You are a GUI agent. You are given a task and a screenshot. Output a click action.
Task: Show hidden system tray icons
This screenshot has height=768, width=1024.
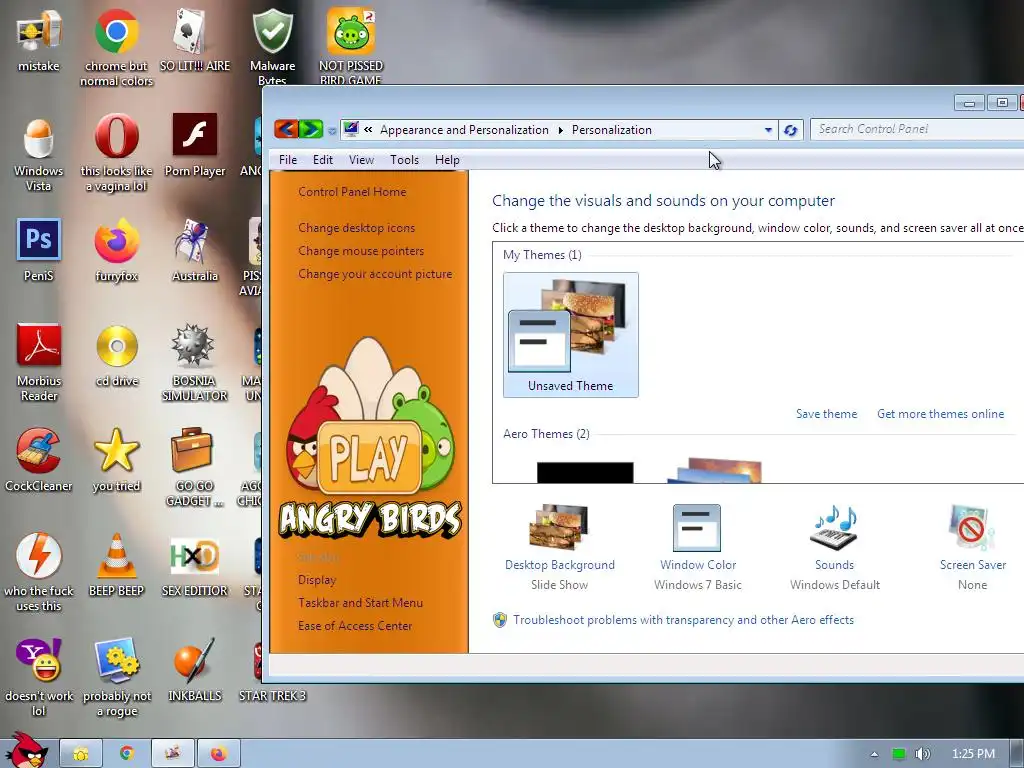pos(874,754)
